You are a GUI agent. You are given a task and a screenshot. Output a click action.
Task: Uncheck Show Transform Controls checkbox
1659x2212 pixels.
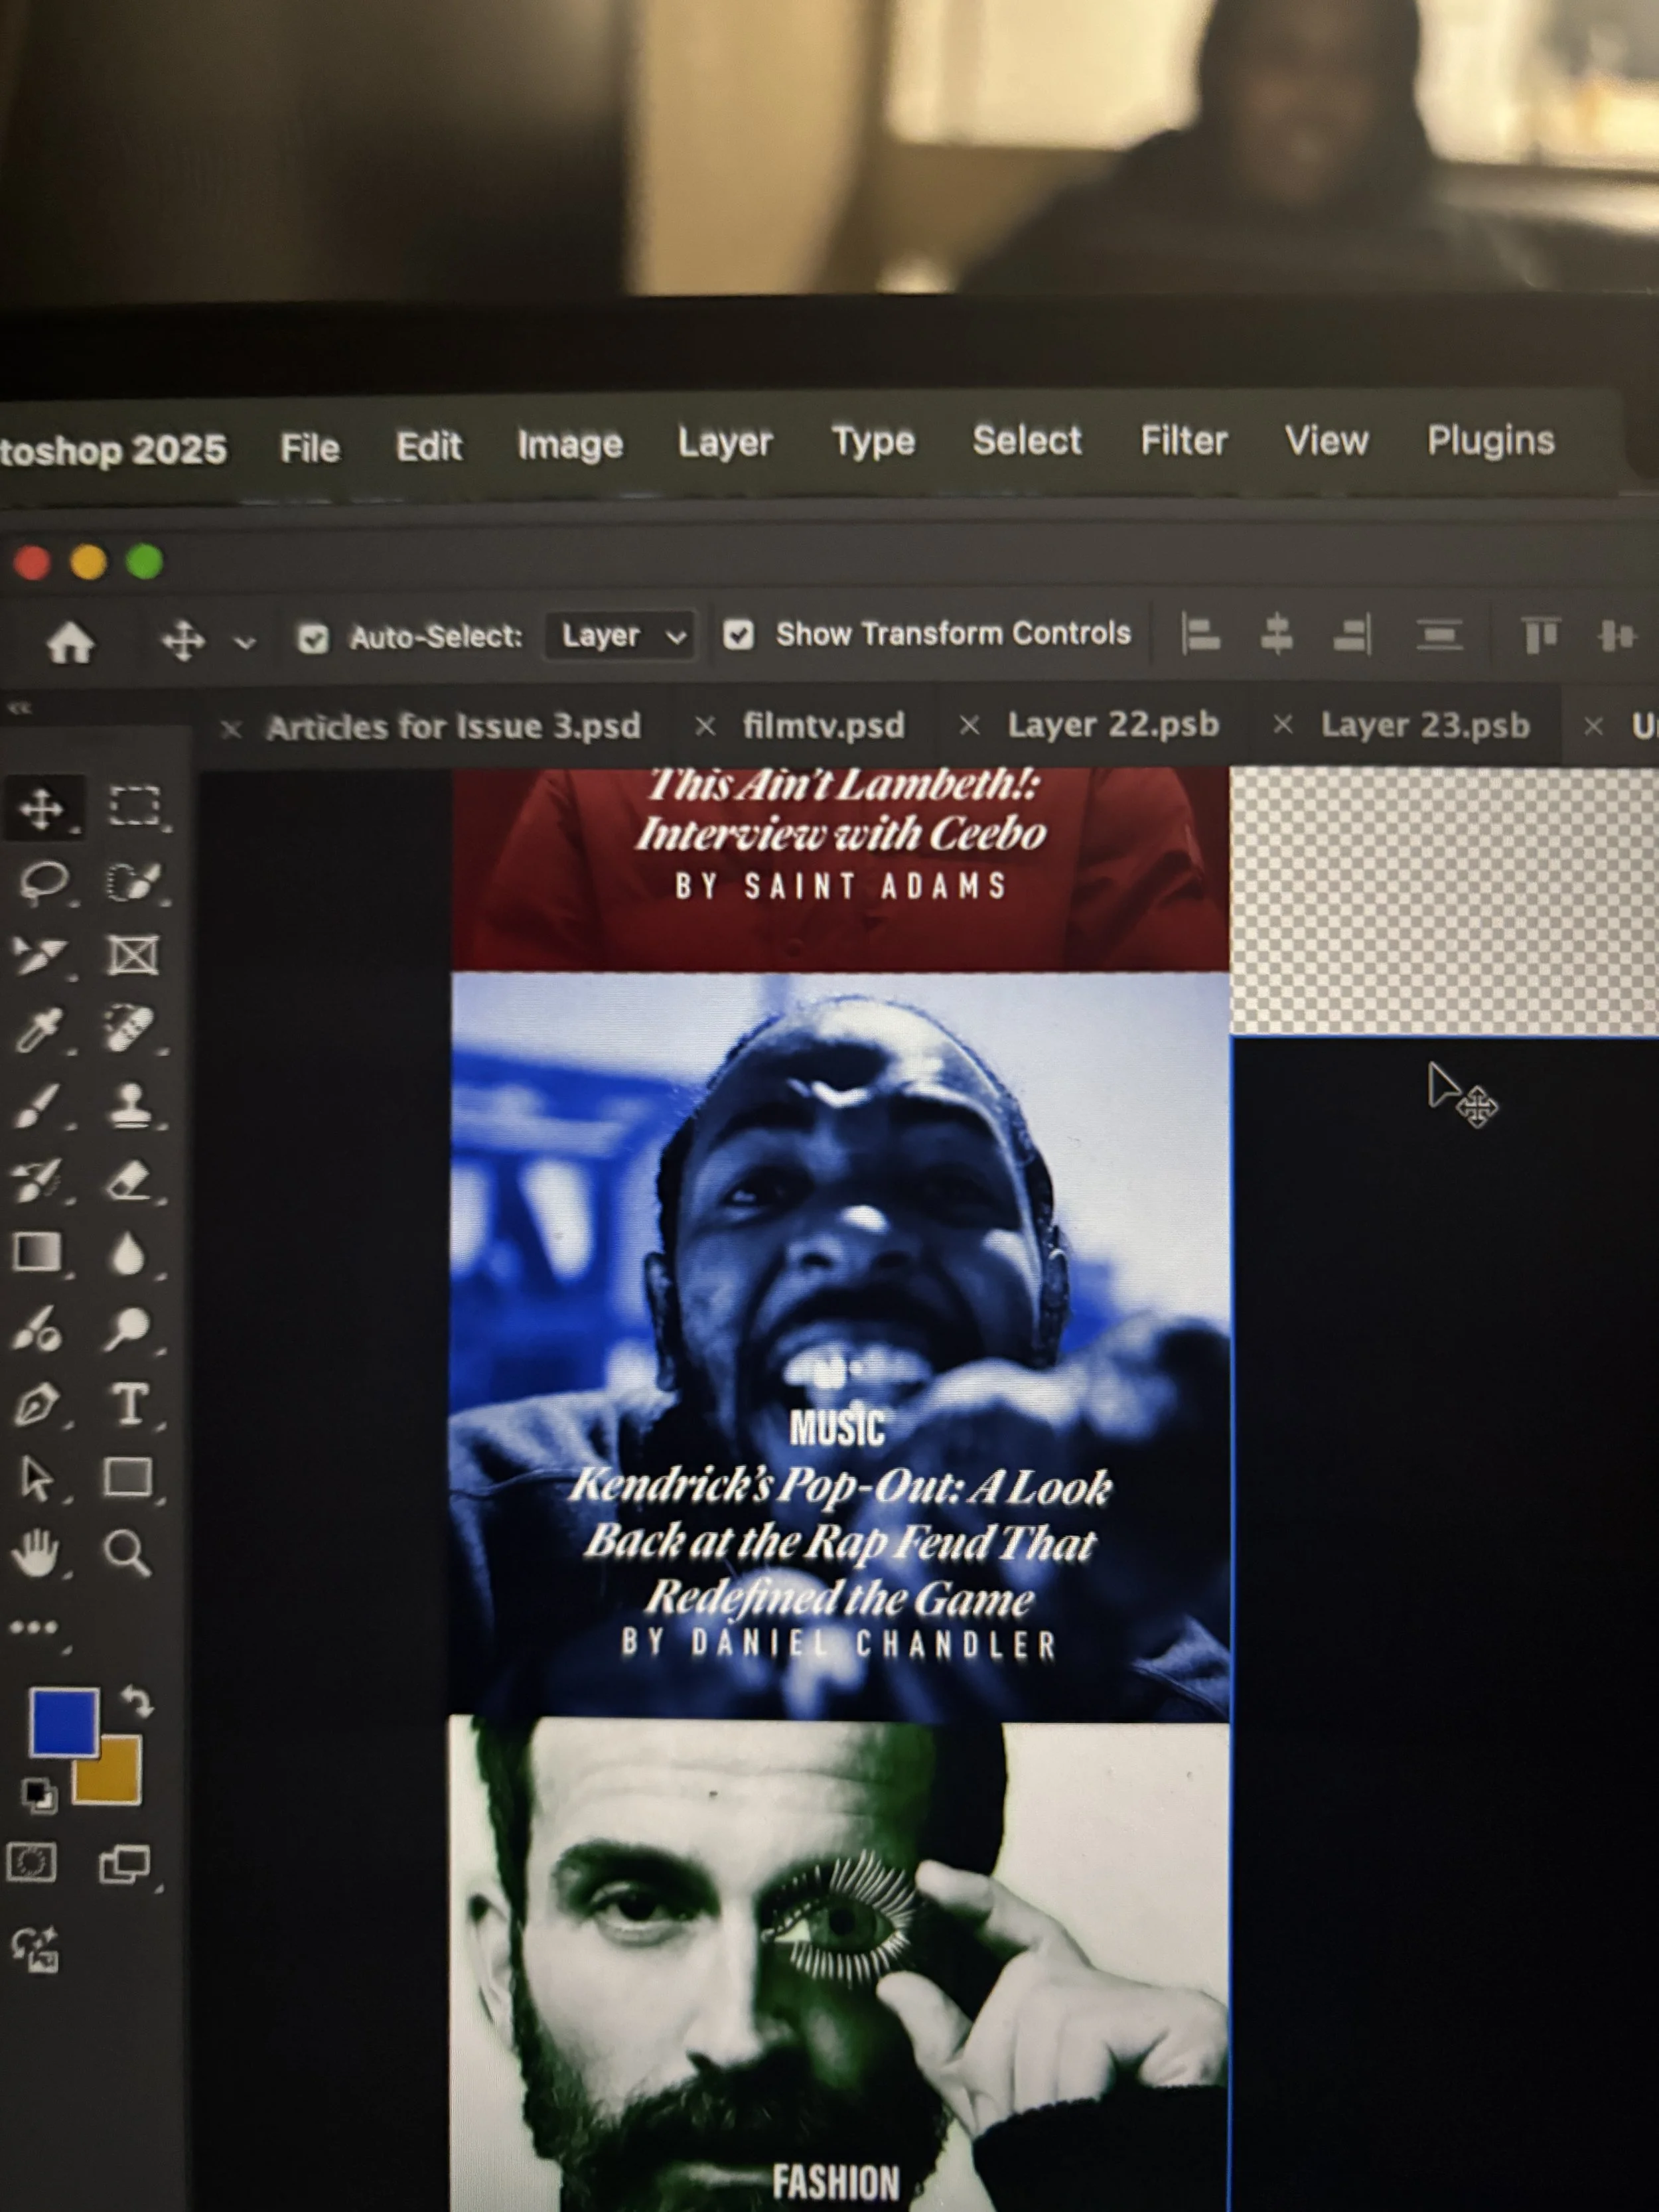pos(738,635)
